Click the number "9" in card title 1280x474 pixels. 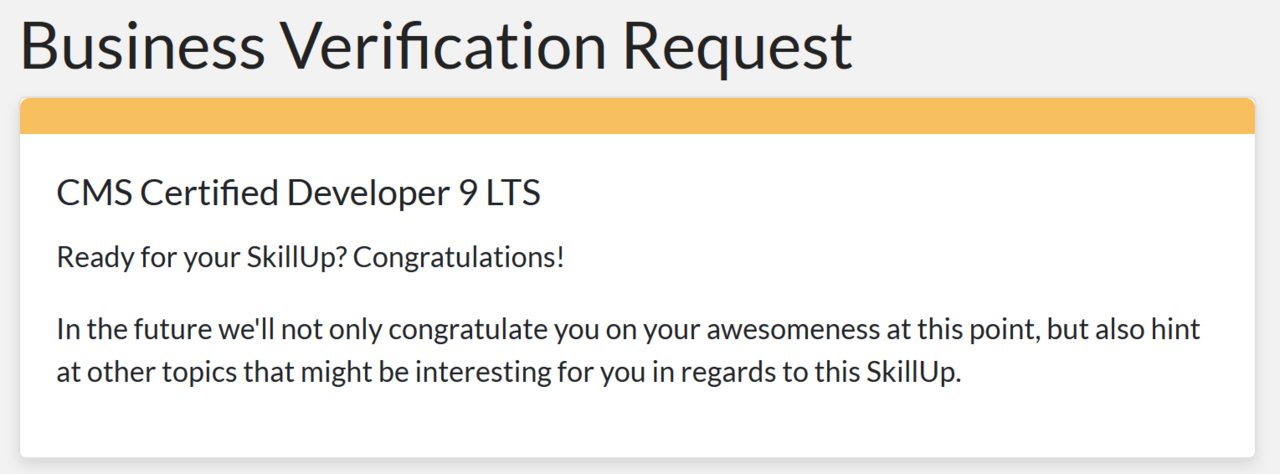click(x=468, y=194)
